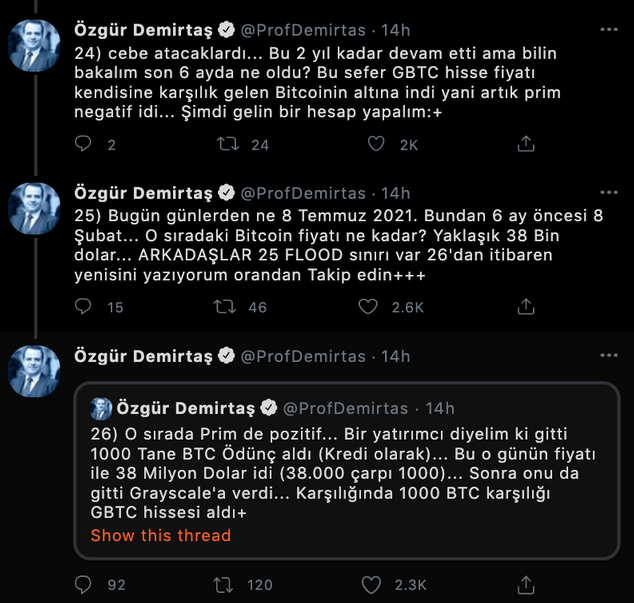Open more options menu on tweet 25
Image resolution: width=634 pixels, height=603 pixels.
608,193
